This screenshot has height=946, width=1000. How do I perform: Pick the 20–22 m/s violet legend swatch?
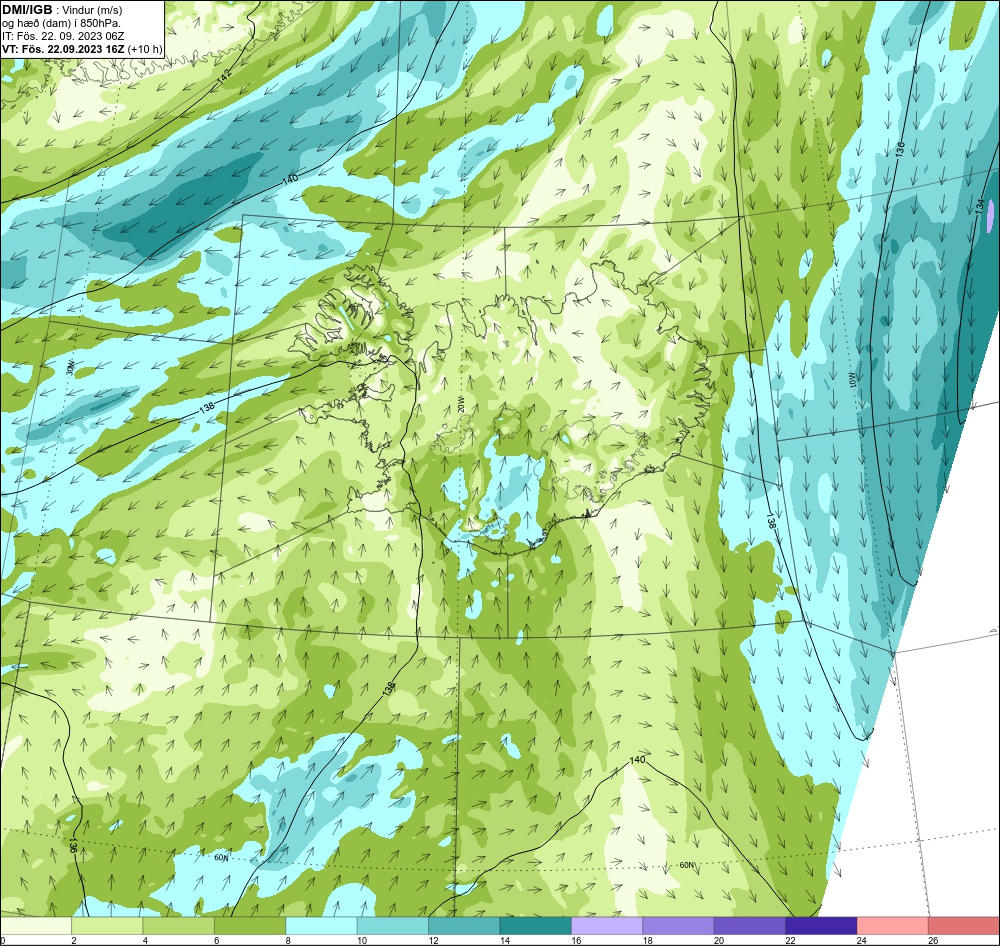pos(750,926)
